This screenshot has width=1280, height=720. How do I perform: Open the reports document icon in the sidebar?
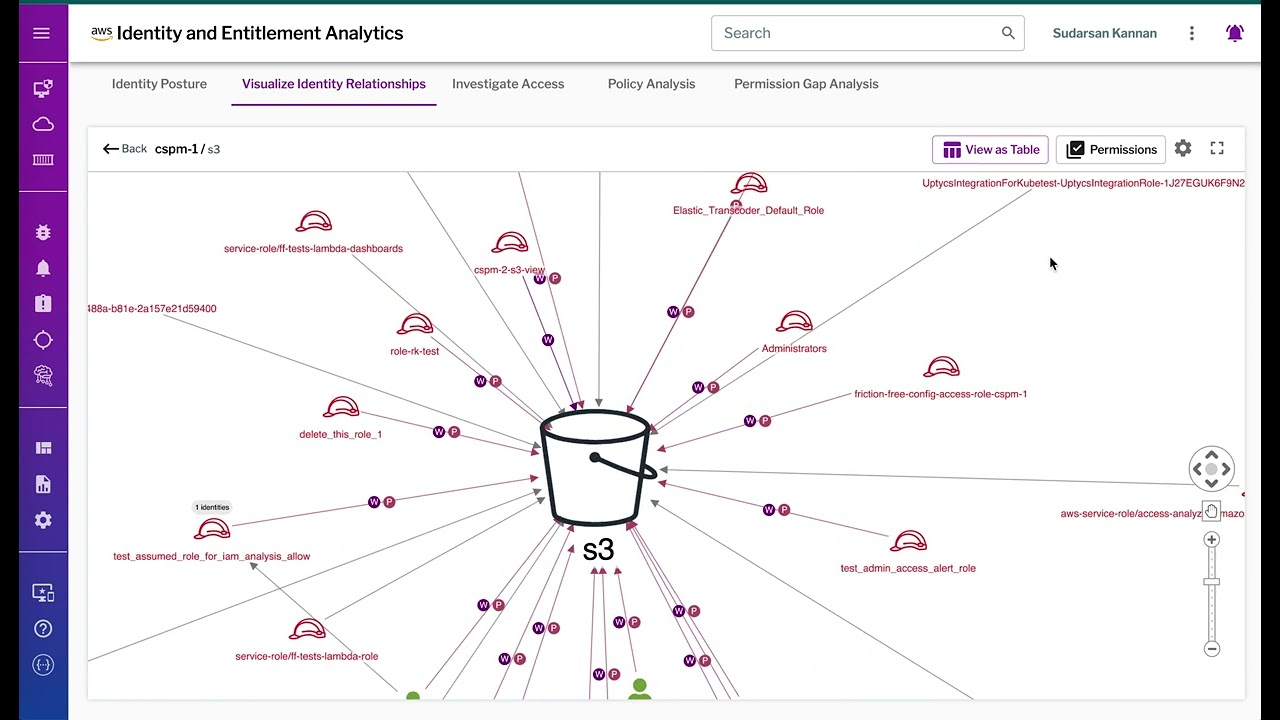(43, 484)
